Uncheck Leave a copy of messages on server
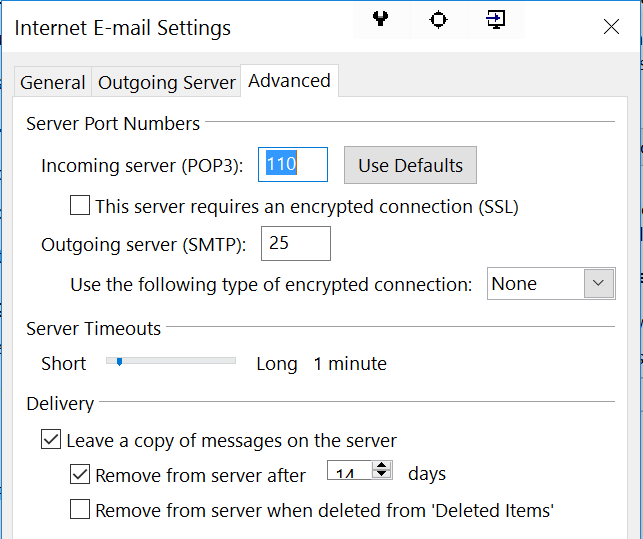643x539 pixels. 51,440
